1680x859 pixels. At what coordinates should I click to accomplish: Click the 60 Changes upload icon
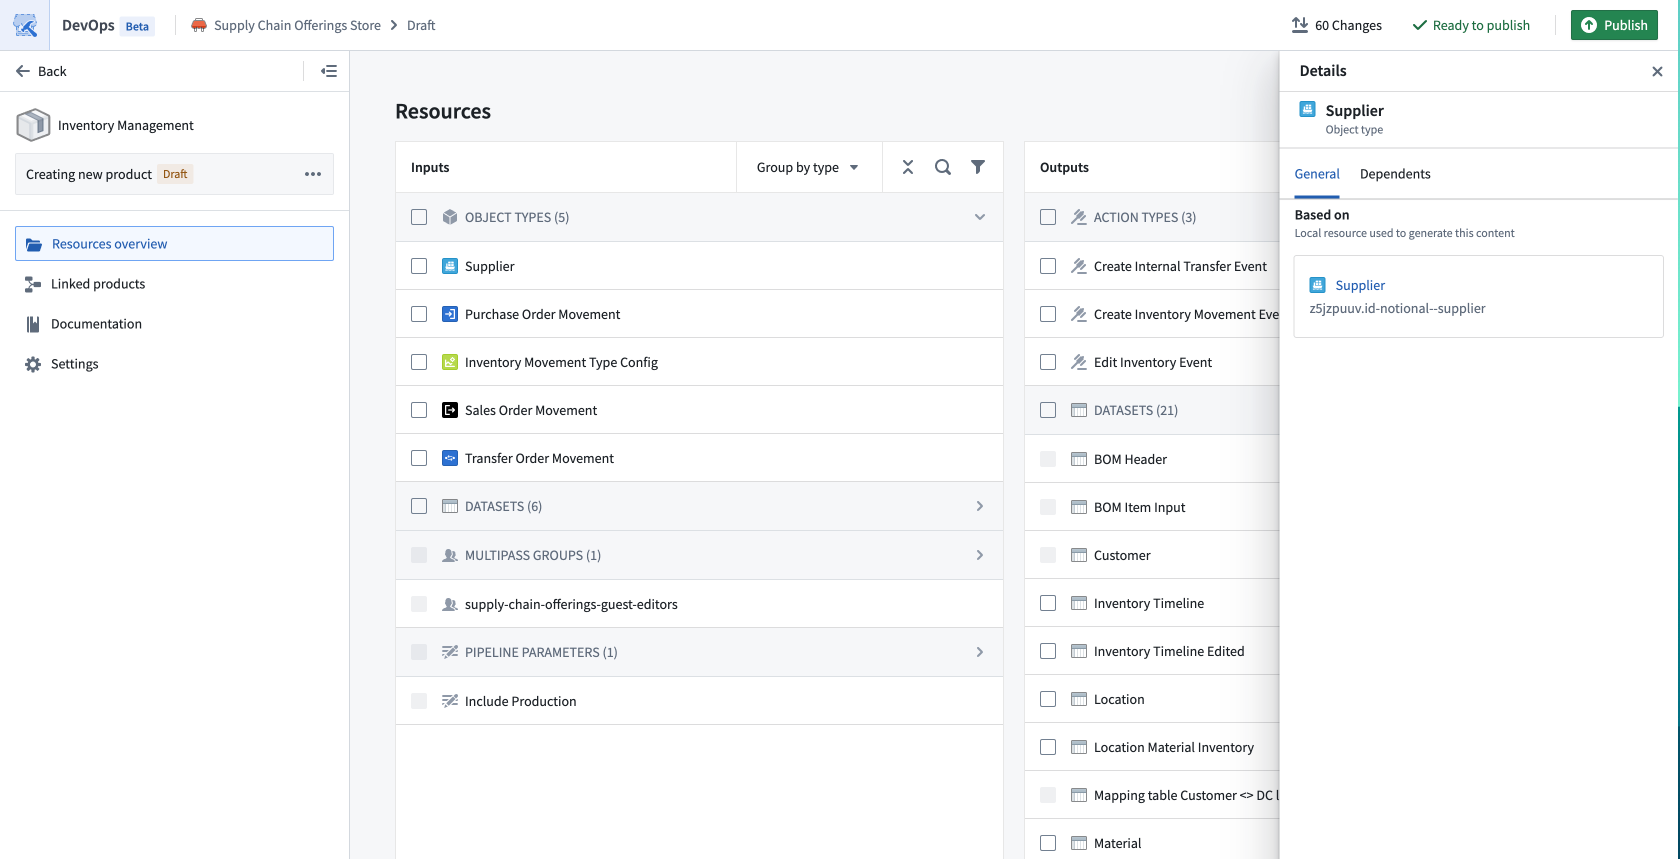point(1300,25)
